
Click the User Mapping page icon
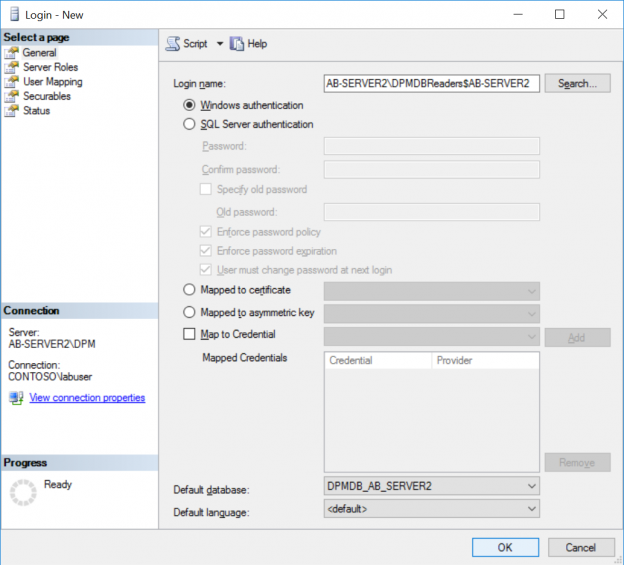[12, 82]
